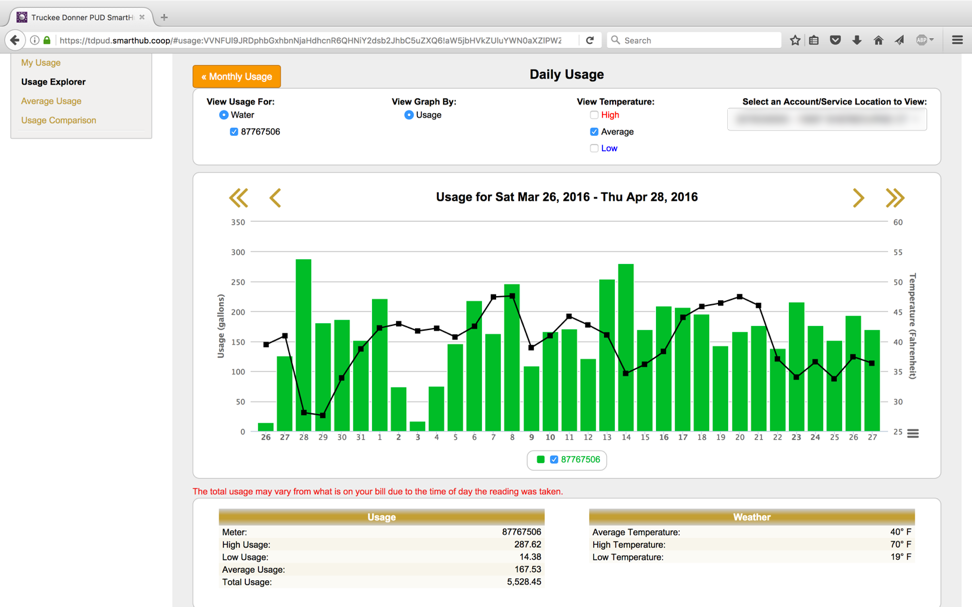The height and width of the screenshot is (607, 972).
Task: Open the Firefox hamburger menu
Action: [956, 40]
